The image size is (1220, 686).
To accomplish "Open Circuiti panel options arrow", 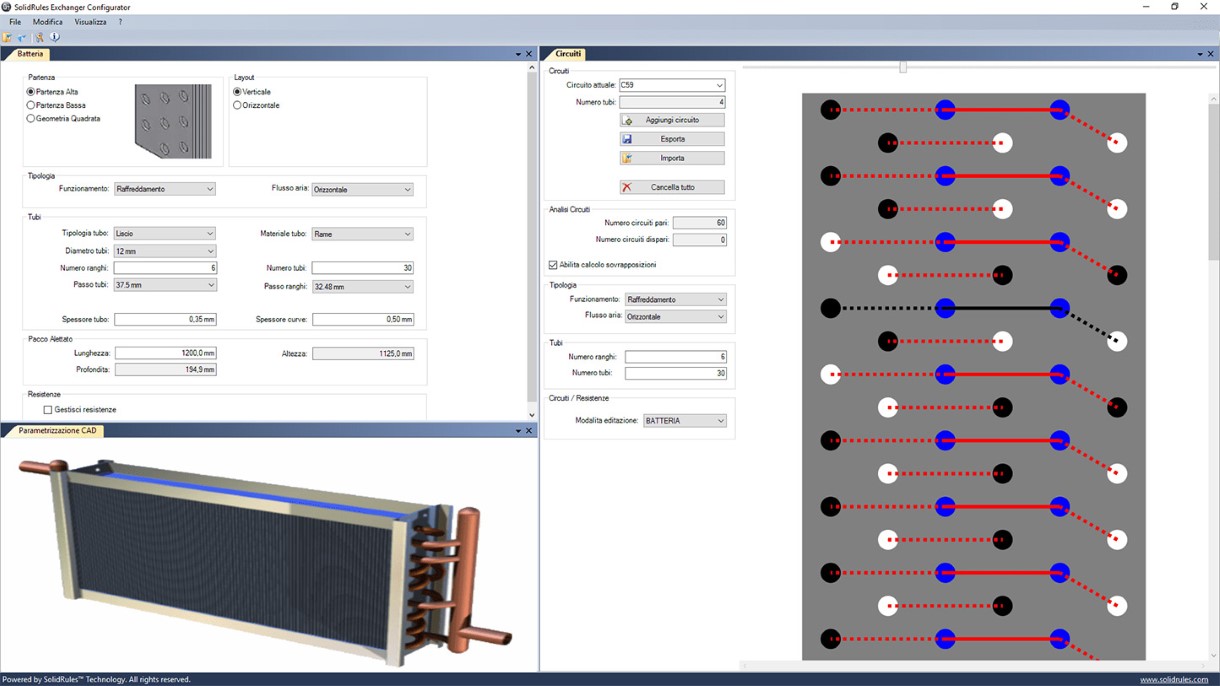I will point(1200,54).
